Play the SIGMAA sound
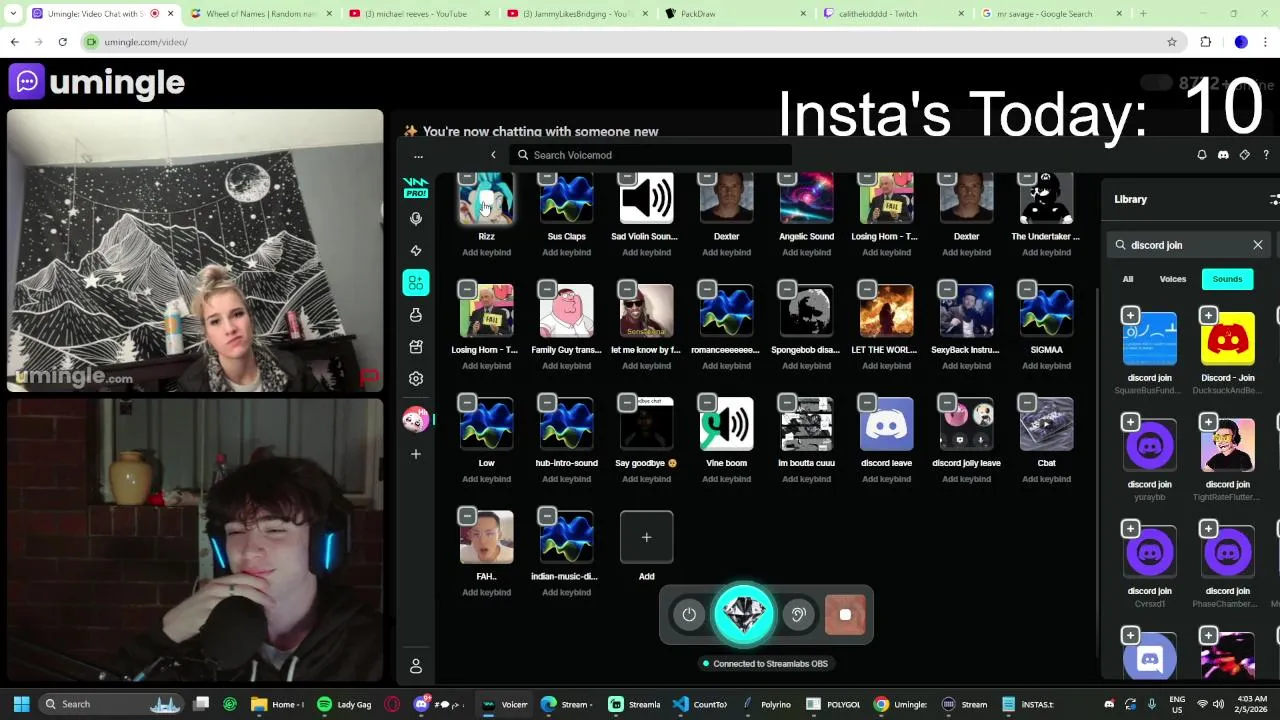The height and width of the screenshot is (720, 1280). click(x=1046, y=311)
